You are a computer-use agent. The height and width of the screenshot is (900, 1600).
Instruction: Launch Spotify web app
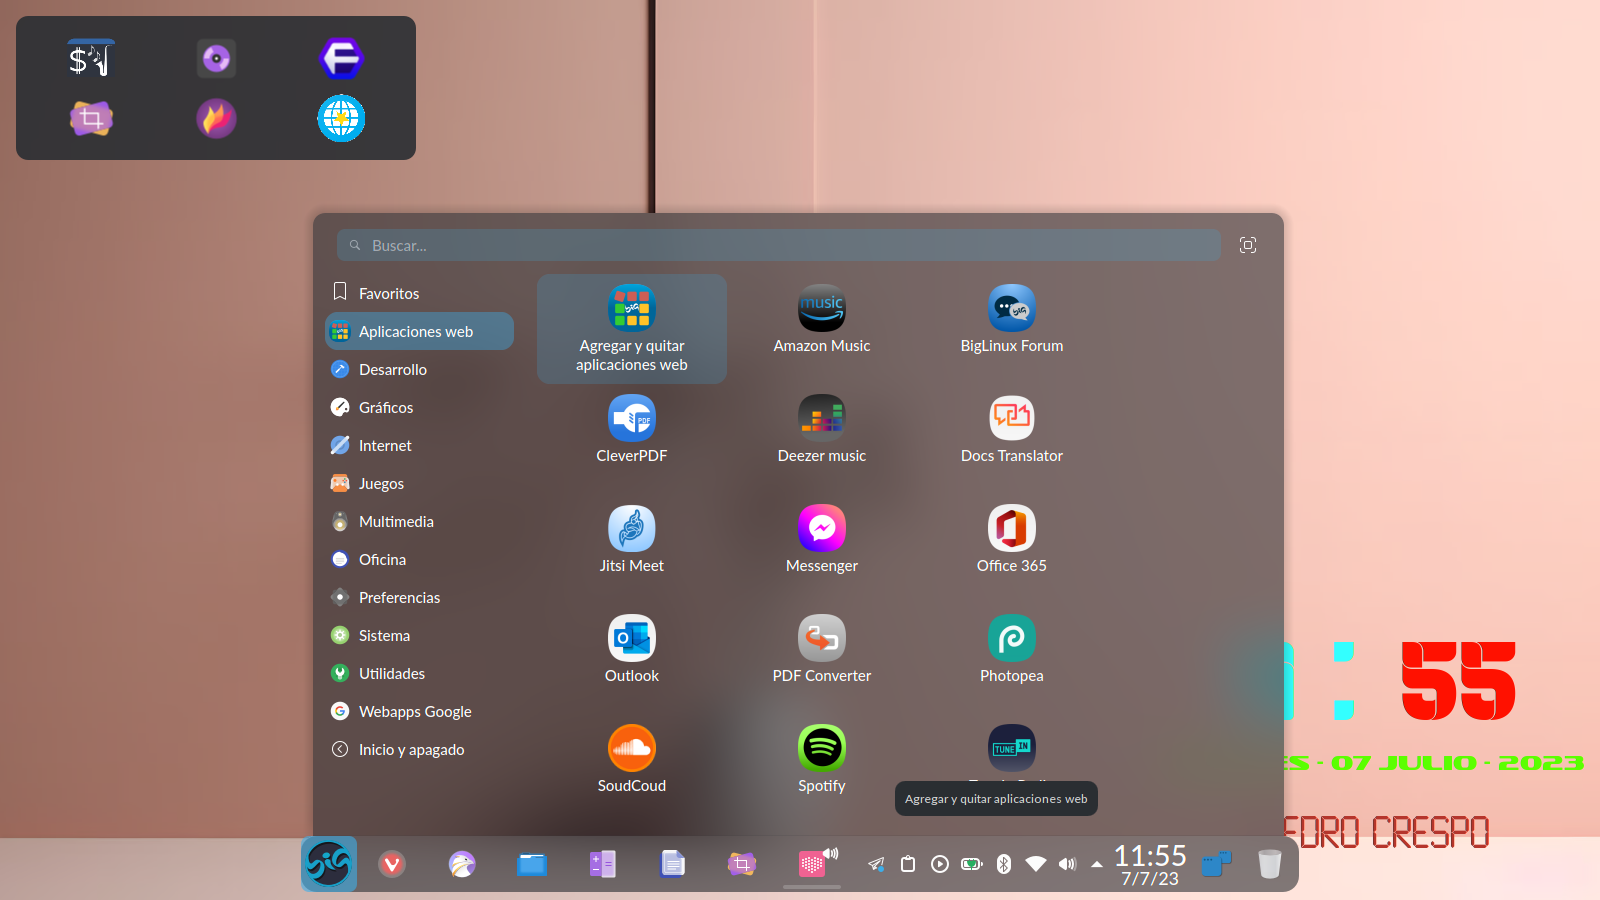(822, 760)
